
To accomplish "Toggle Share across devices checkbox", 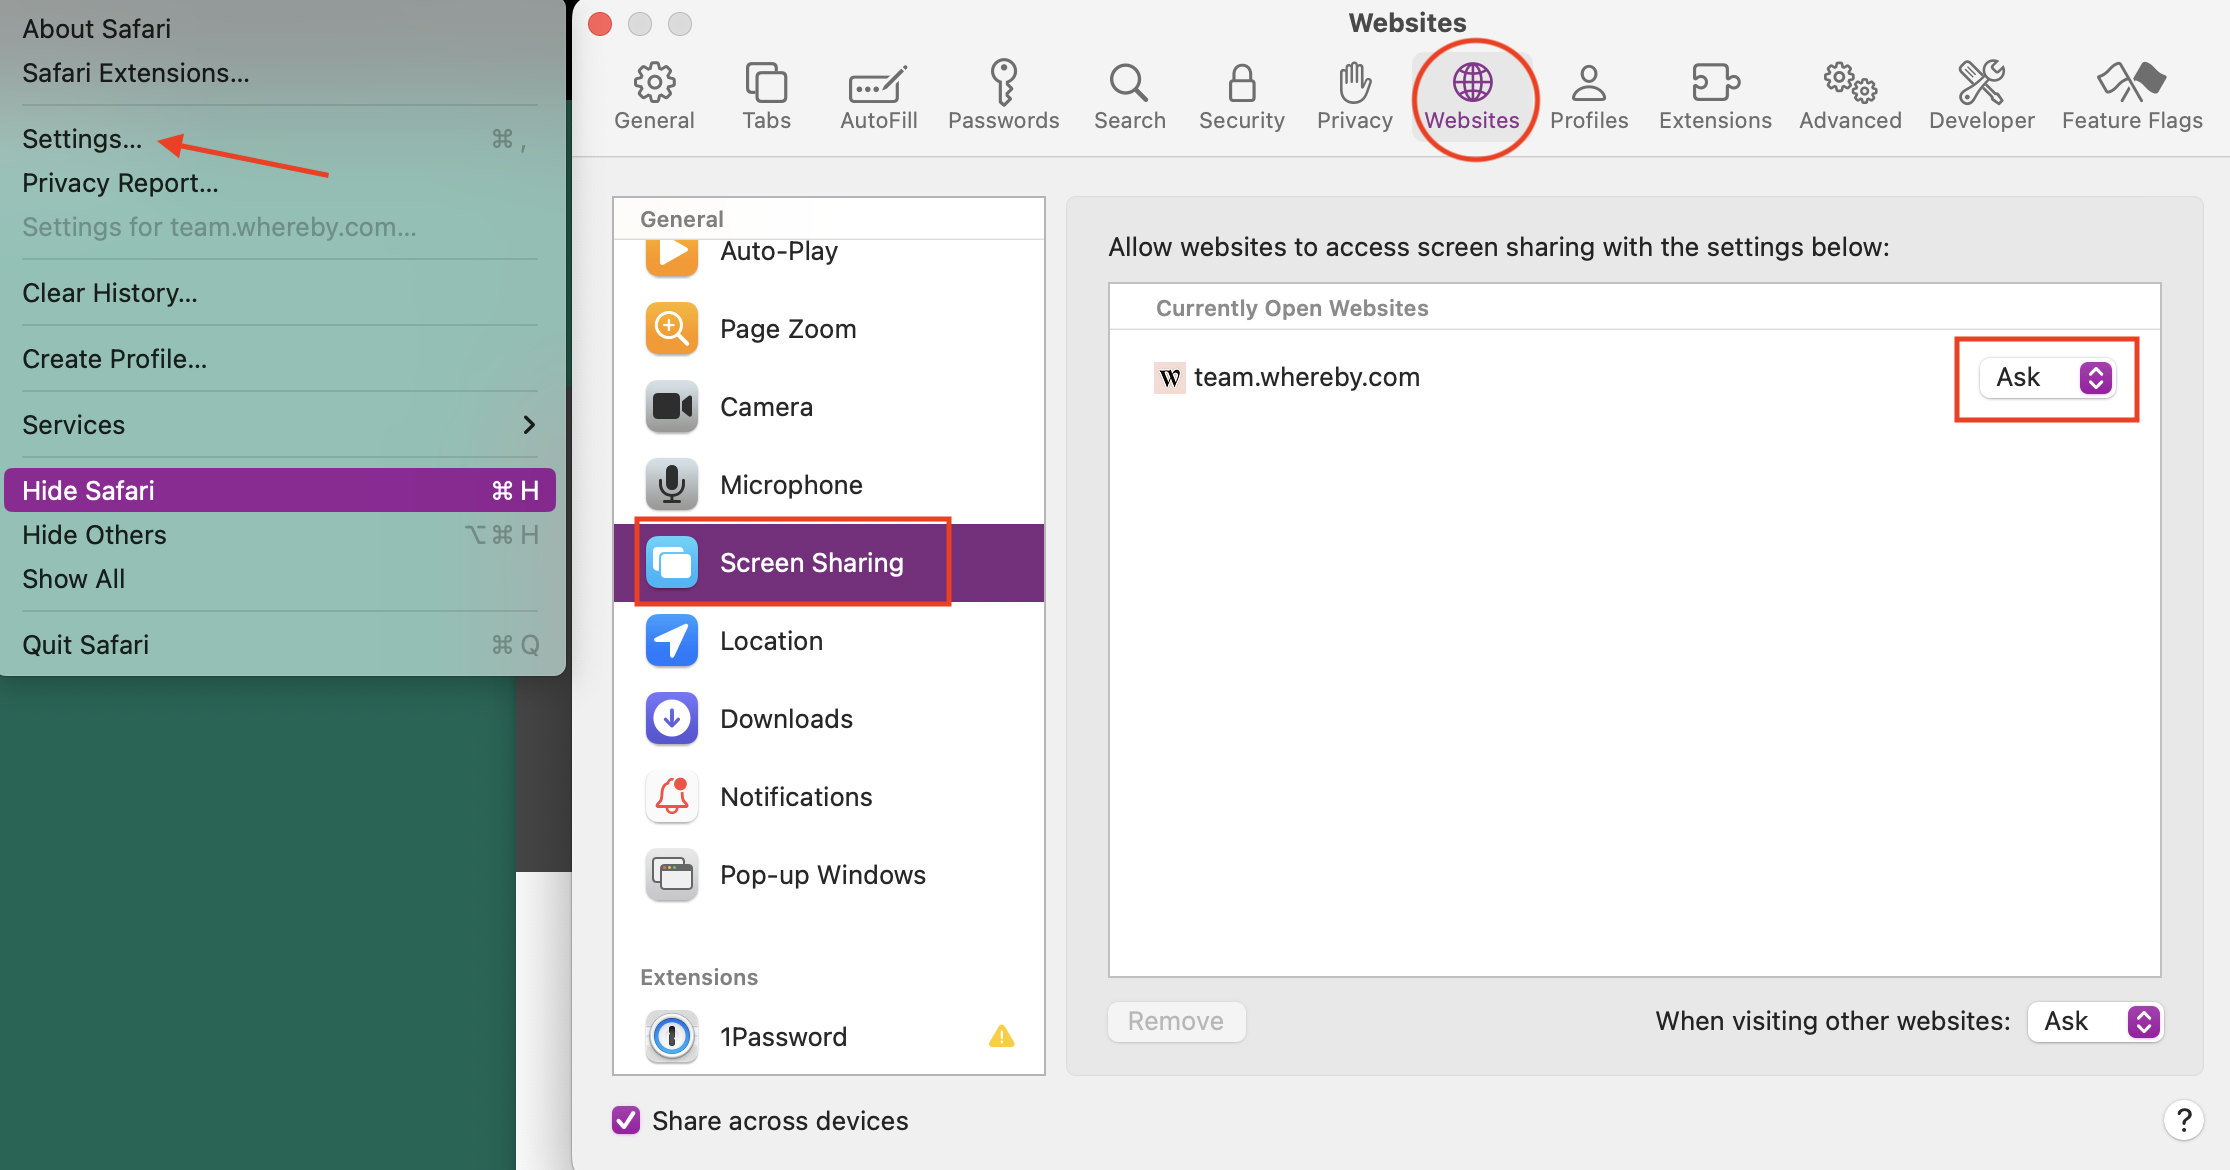I will 626,1120.
